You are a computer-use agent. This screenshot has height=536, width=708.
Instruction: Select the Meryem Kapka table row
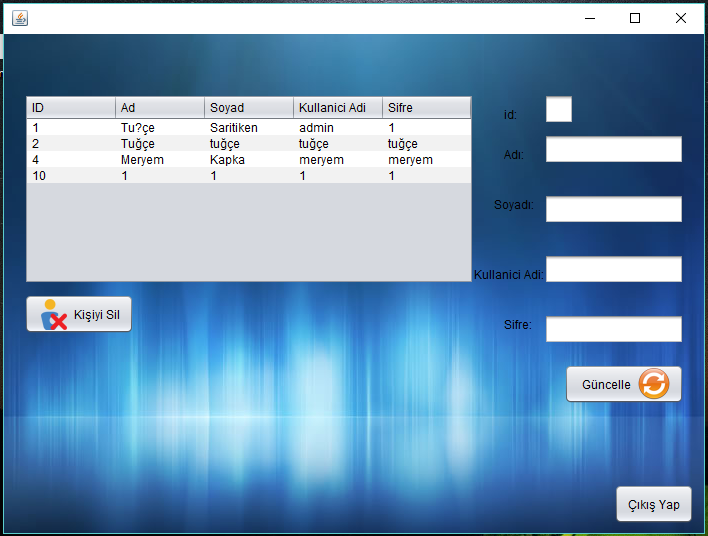[248, 160]
